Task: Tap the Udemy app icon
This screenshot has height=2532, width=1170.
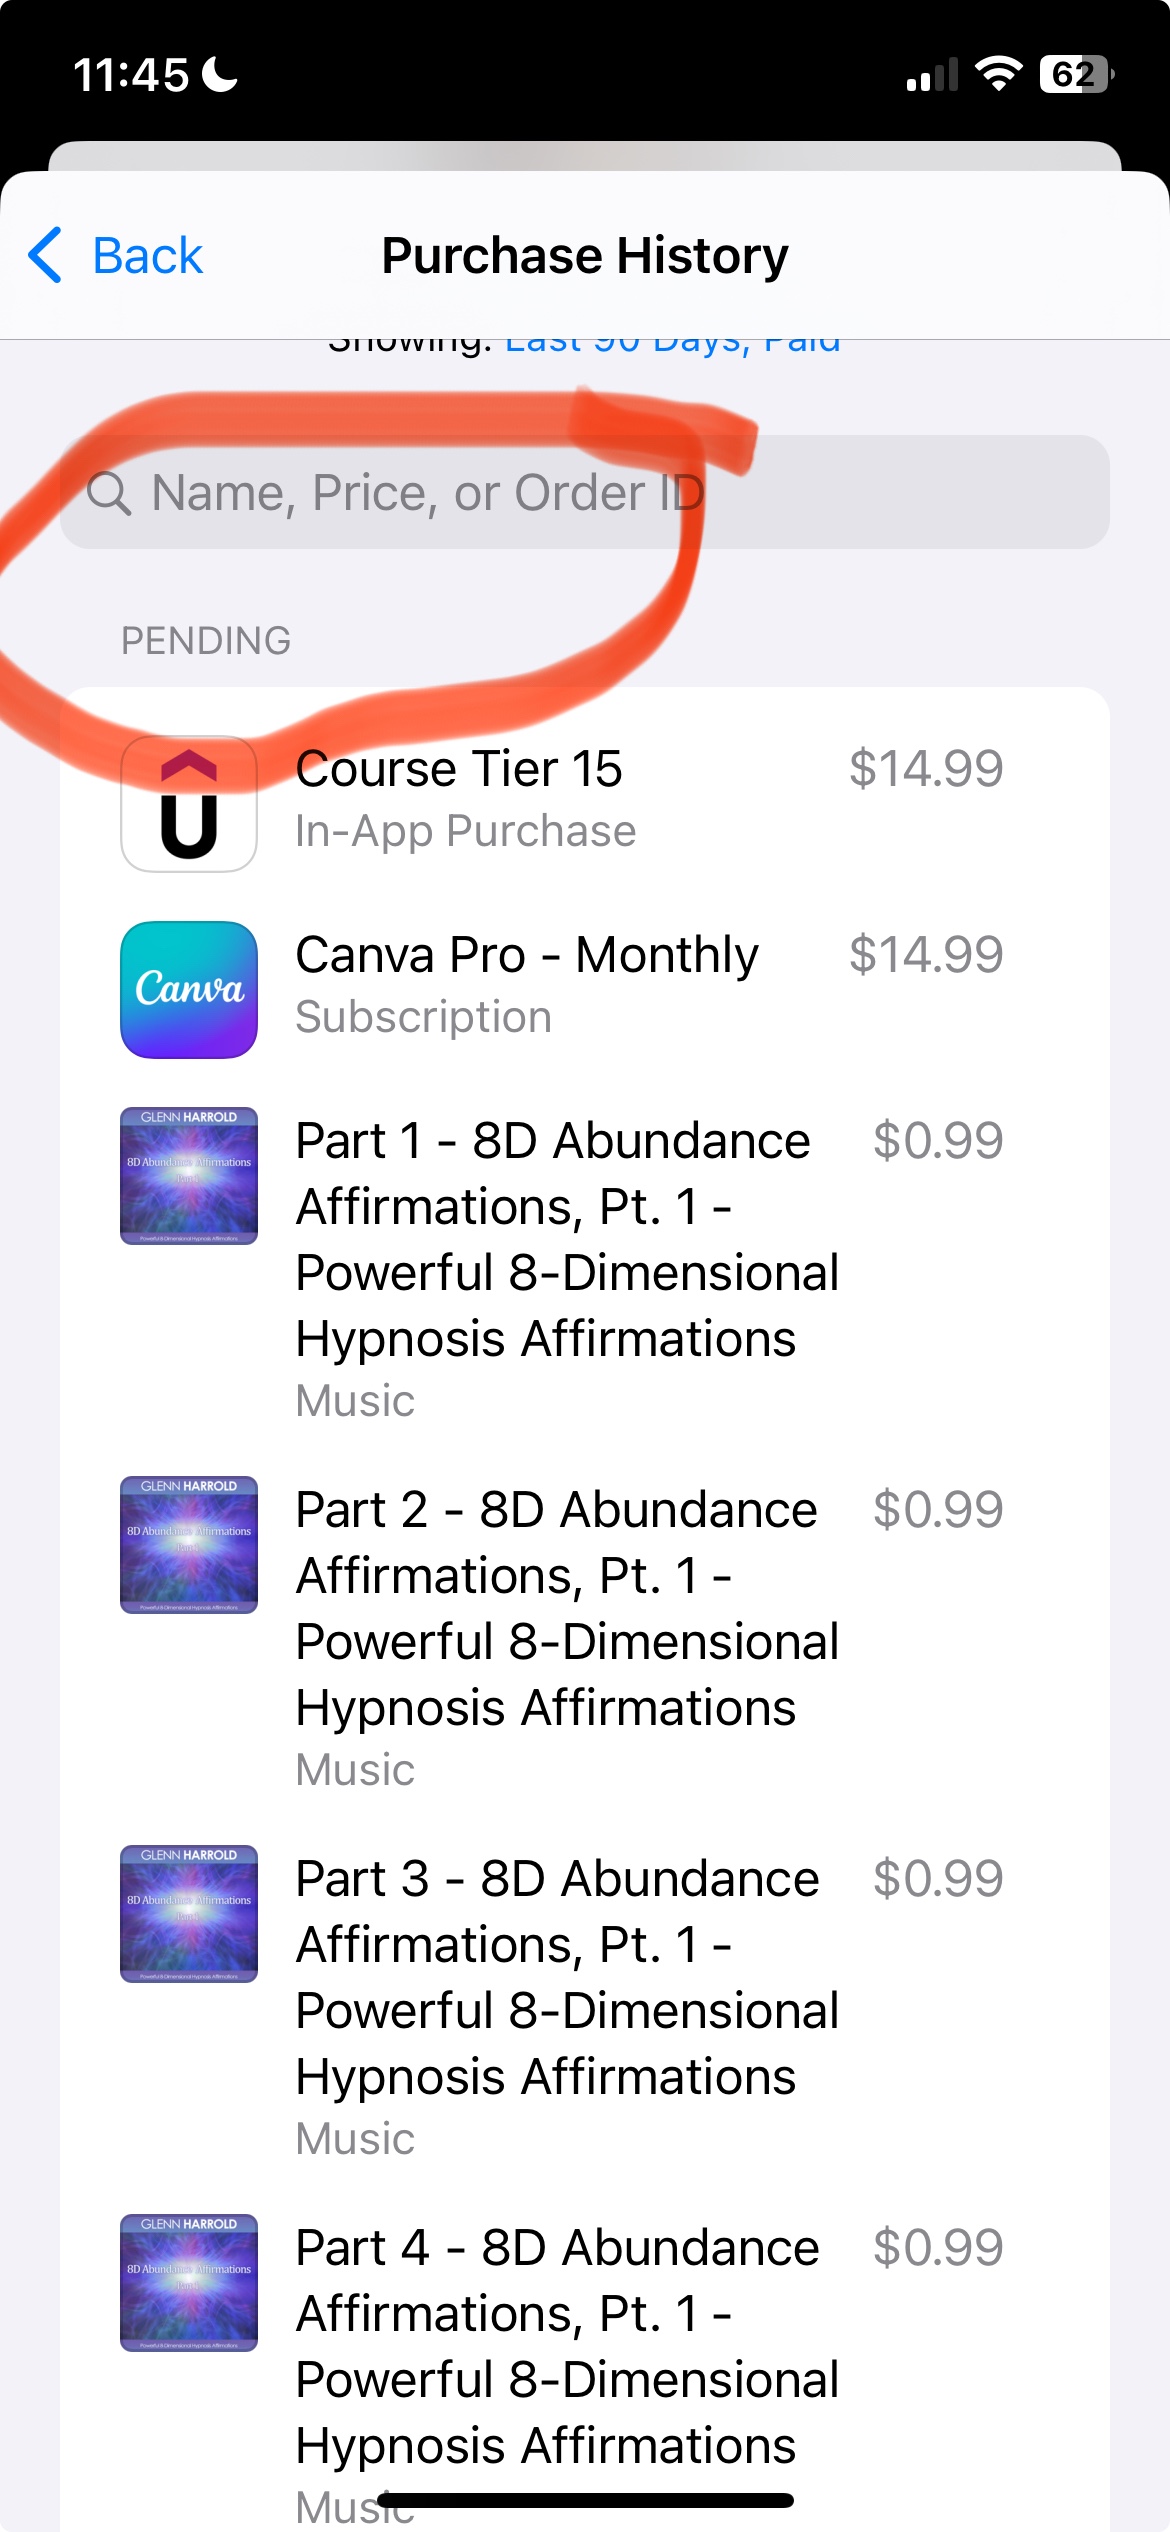Action: (189, 804)
